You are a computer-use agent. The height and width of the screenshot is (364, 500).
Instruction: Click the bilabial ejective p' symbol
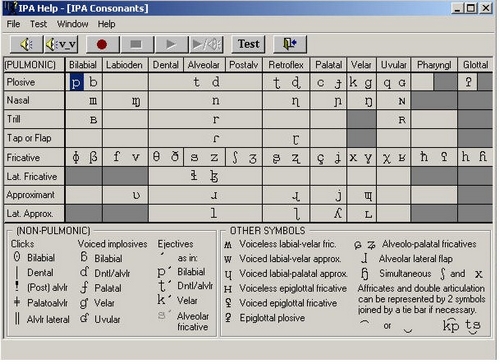click(164, 272)
